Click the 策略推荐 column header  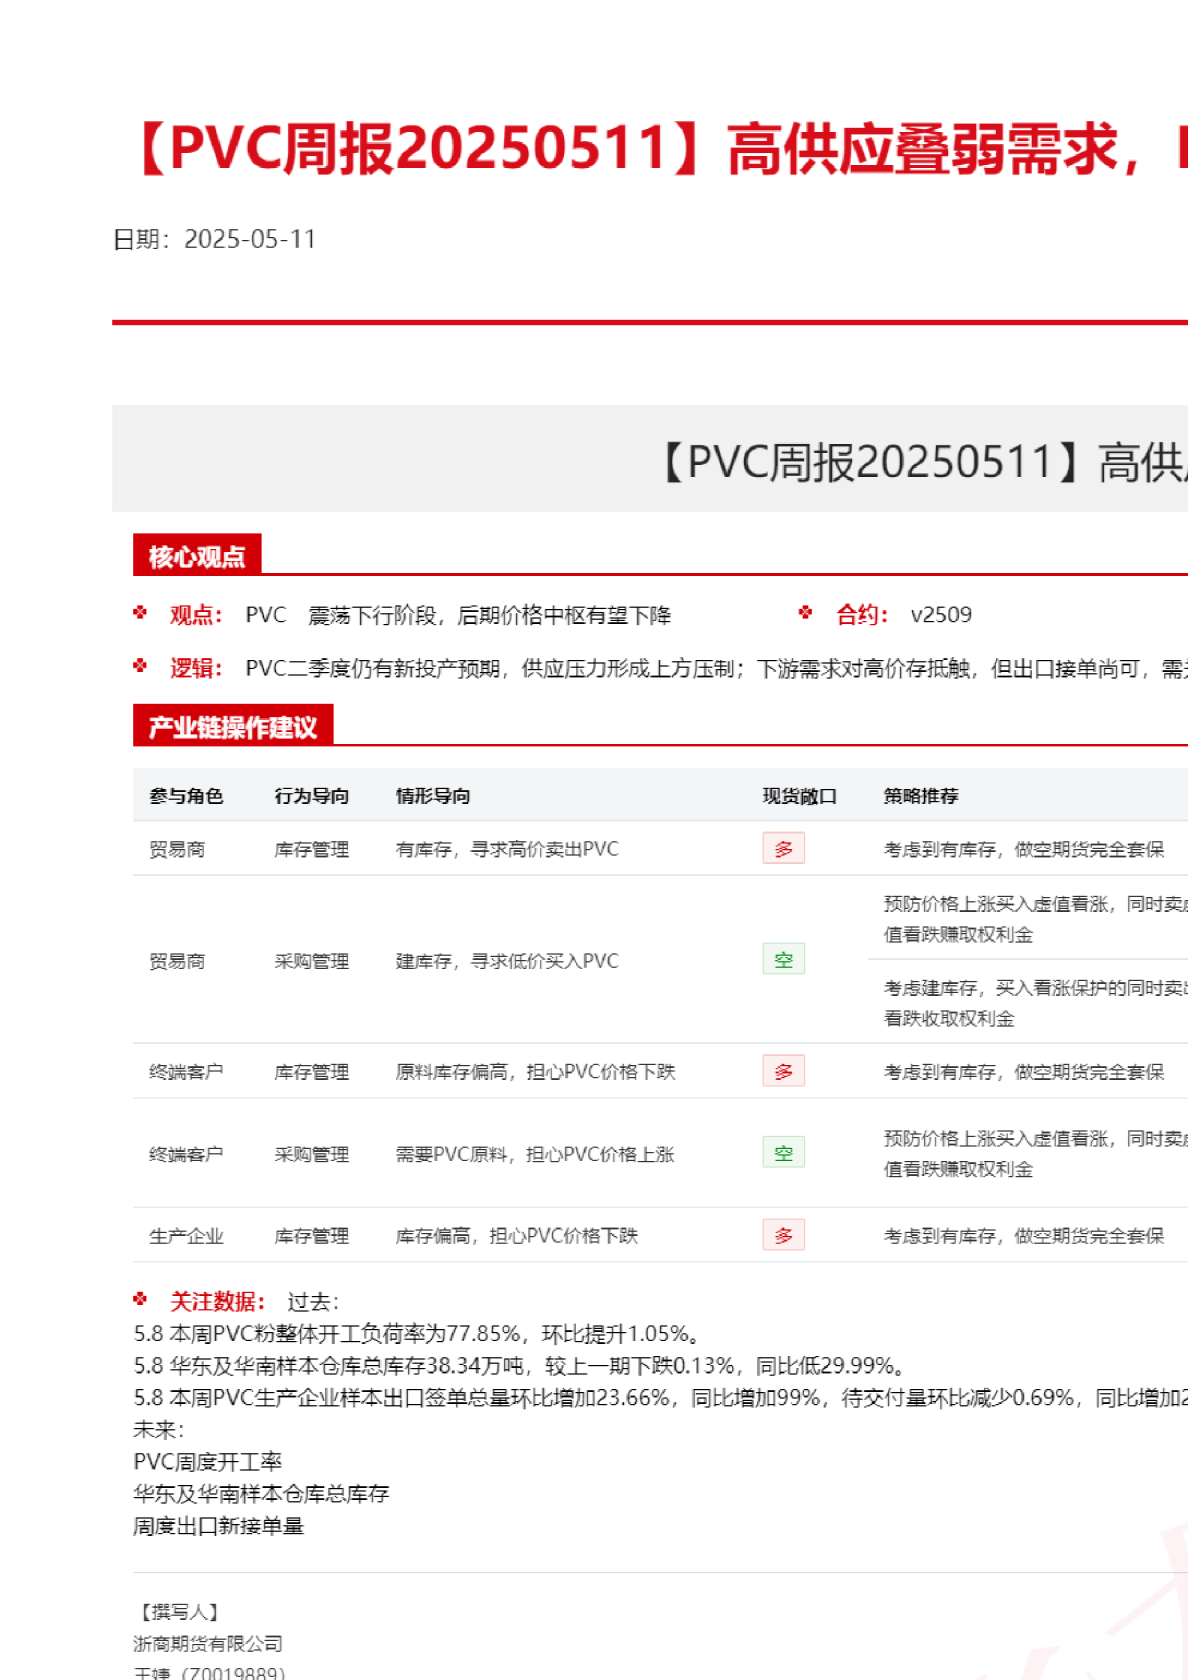pos(921,796)
